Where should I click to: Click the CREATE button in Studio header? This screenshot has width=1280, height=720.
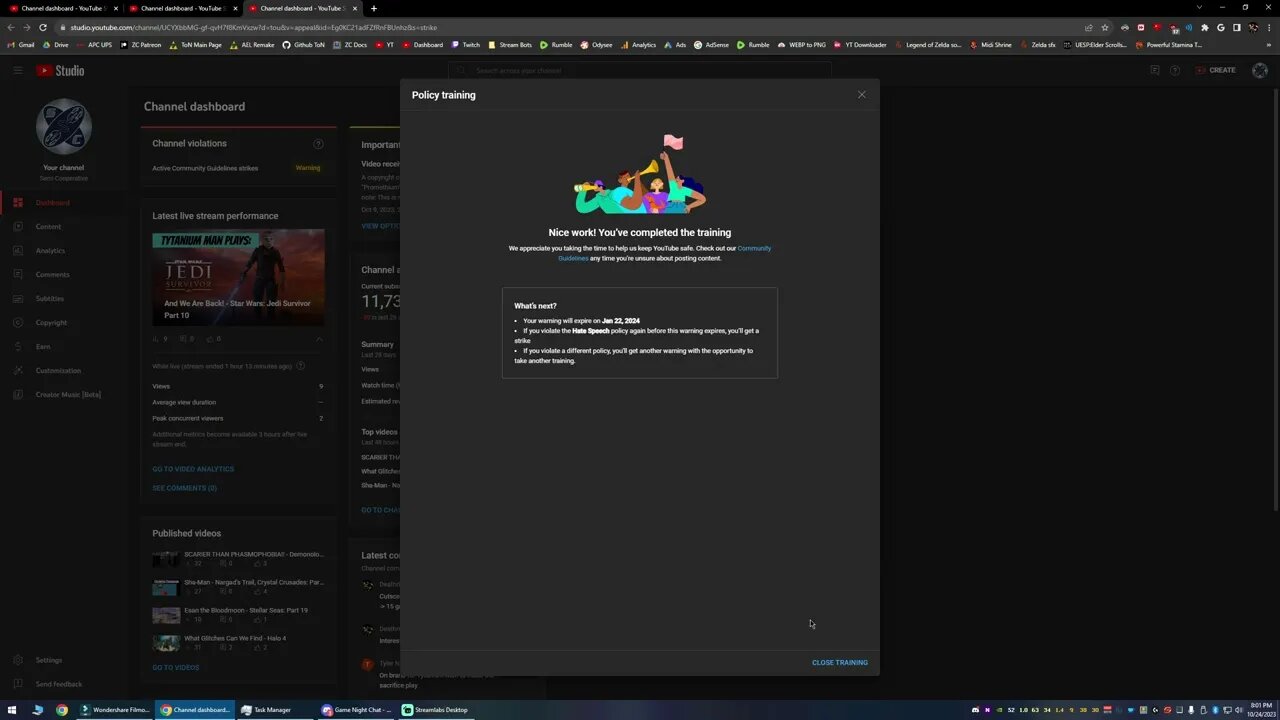coord(1216,70)
